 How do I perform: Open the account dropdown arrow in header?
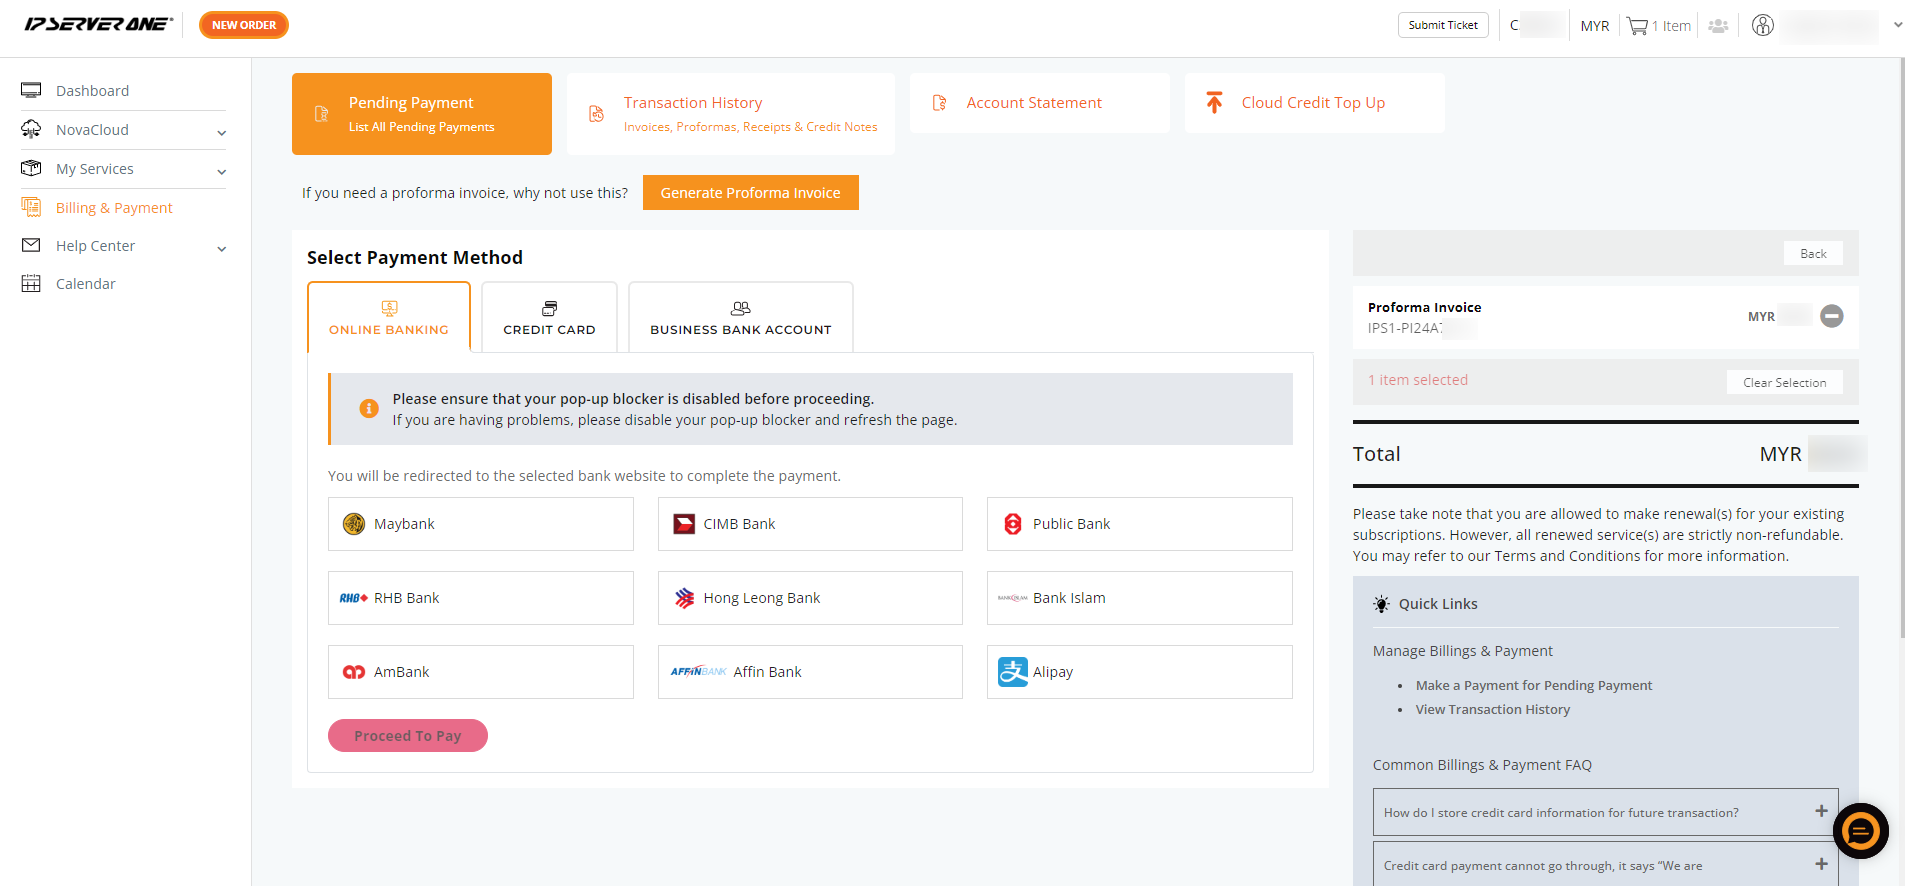[x=1898, y=25]
